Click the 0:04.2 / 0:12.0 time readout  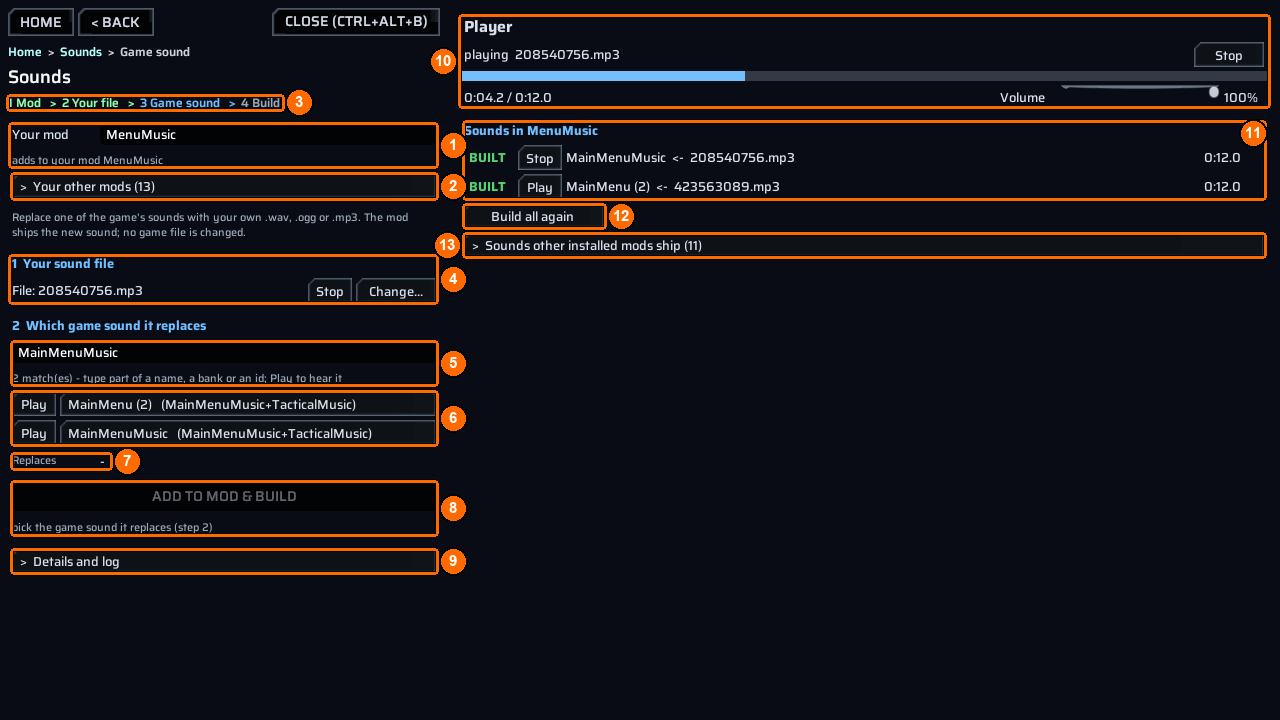coord(508,98)
